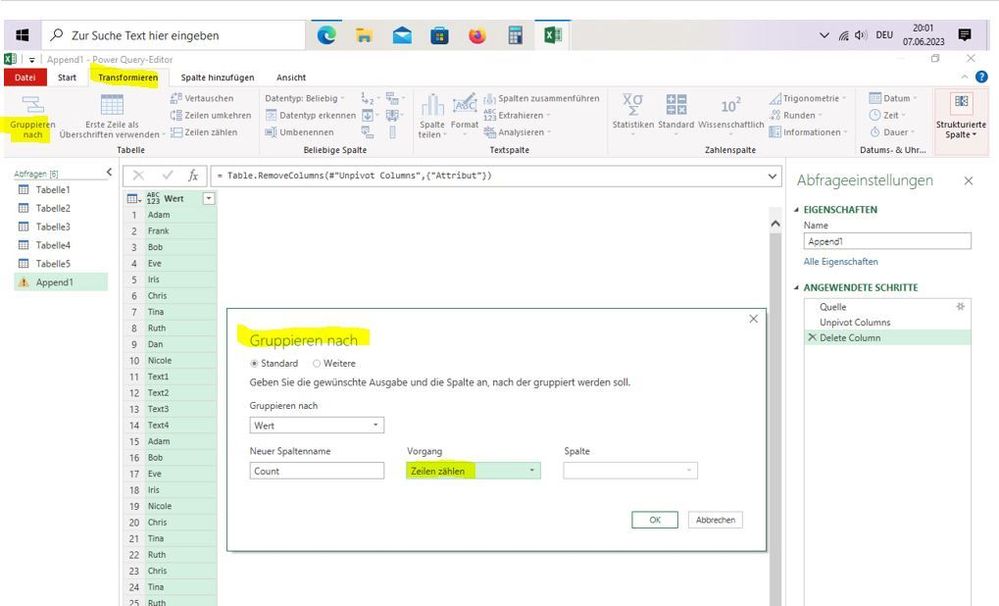Click Zeilen zählen in the Tabelle group
The height and width of the screenshot is (606, 999).
(204, 132)
